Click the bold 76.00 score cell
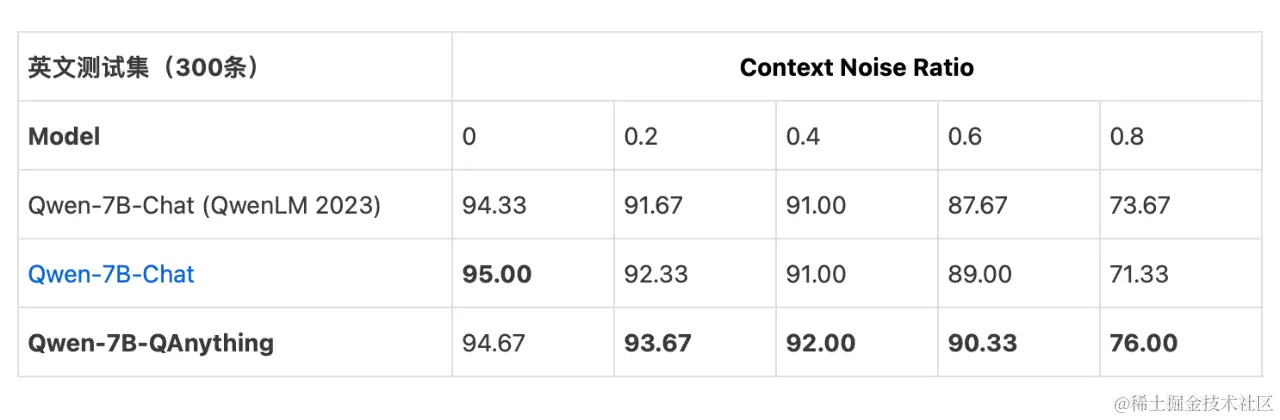Screen dimensions: 1280x420 (x=1144, y=343)
